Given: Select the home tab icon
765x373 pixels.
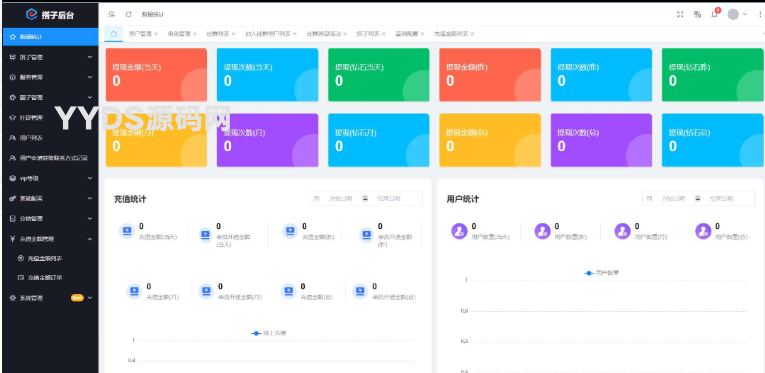Looking at the screenshot, I should (114, 34).
